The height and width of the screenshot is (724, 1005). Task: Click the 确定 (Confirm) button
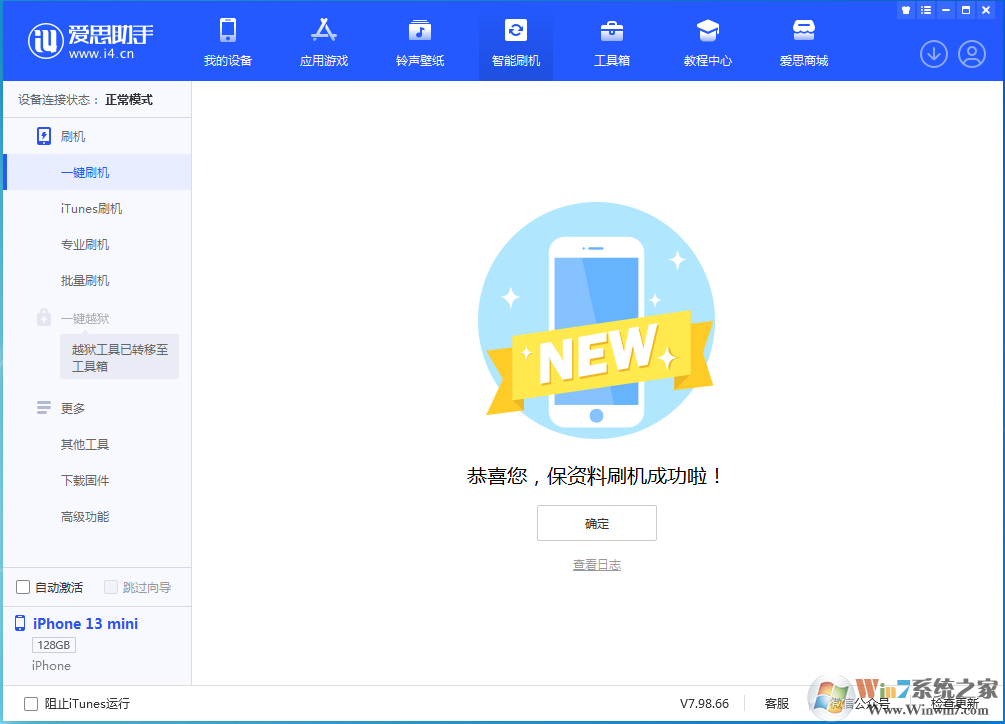(596, 523)
